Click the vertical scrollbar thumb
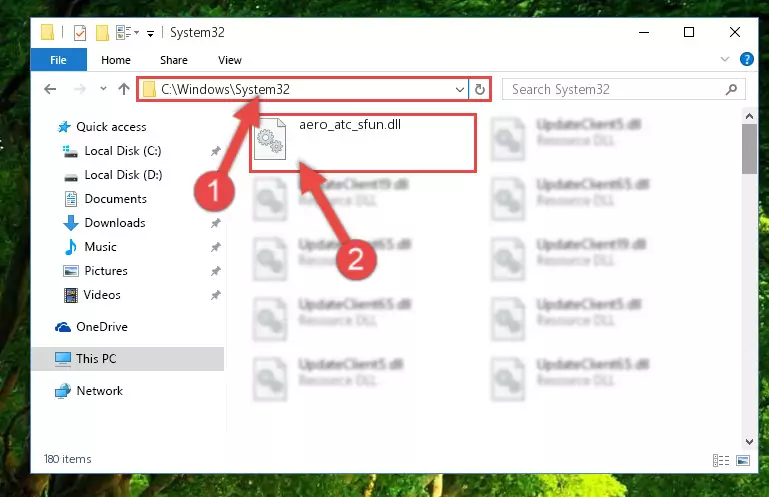Image resolution: width=769 pixels, height=497 pixels. [x=749, y=149]
